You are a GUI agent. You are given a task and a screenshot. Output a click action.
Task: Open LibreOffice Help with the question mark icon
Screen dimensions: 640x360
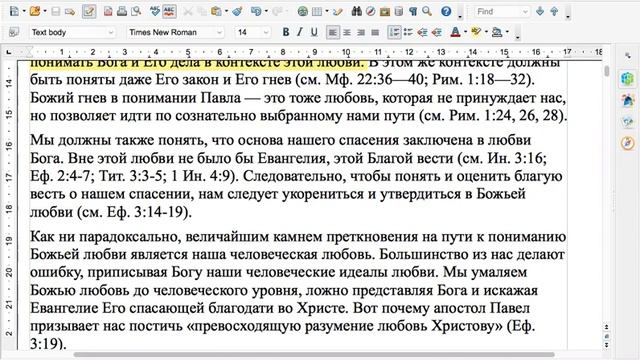446,11
